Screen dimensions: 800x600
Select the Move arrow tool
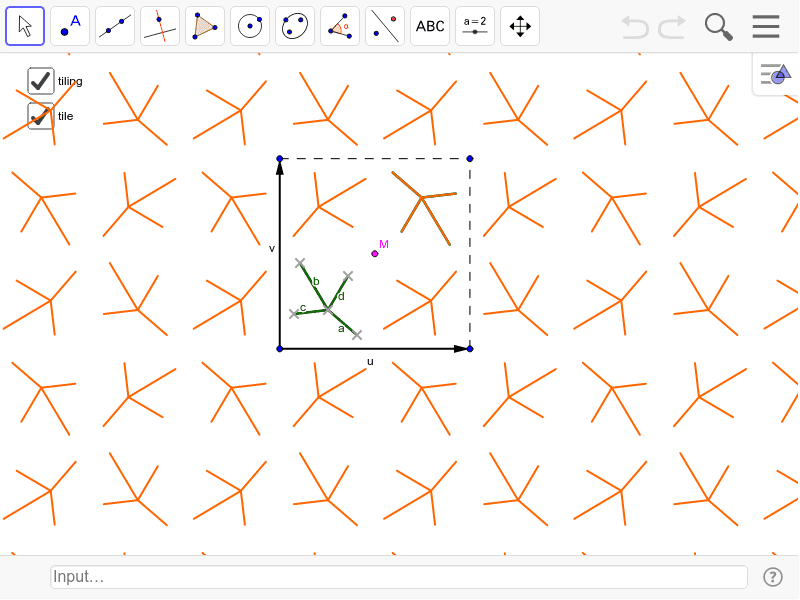click(x=25, y=26)
